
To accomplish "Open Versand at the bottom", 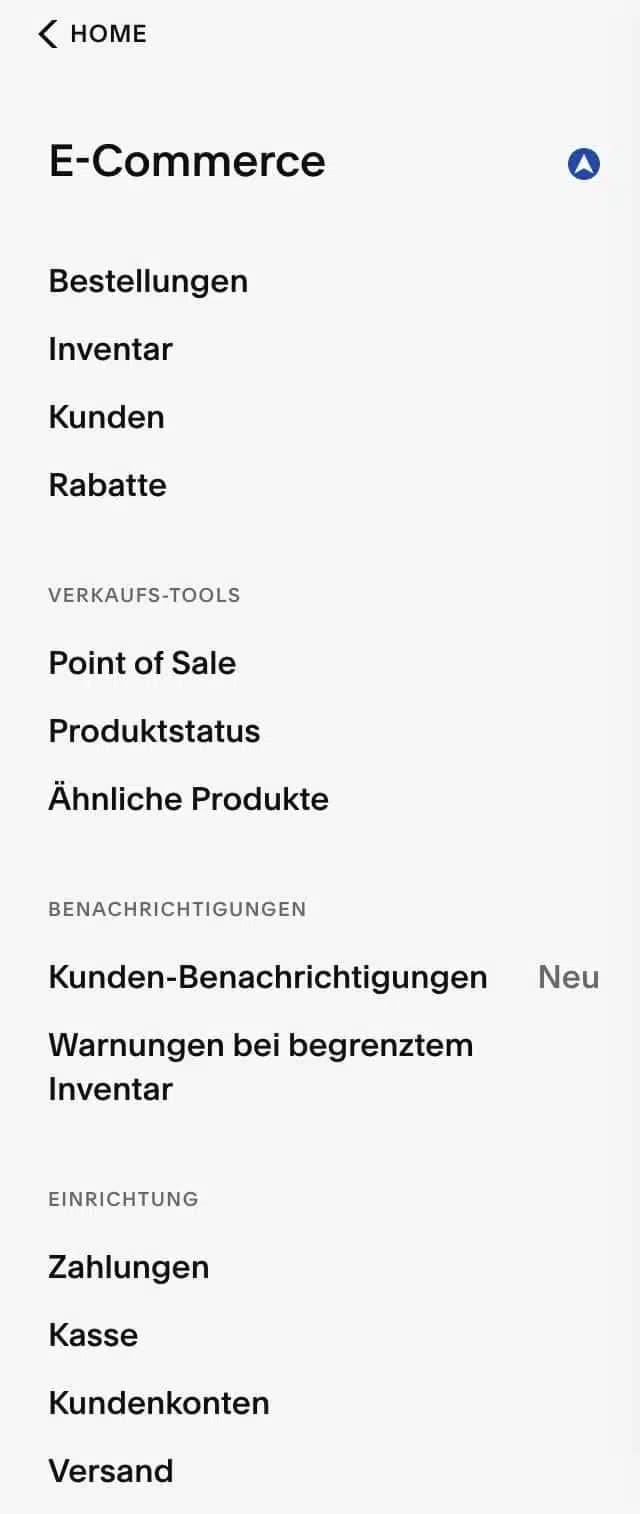I will point(110,1471).
